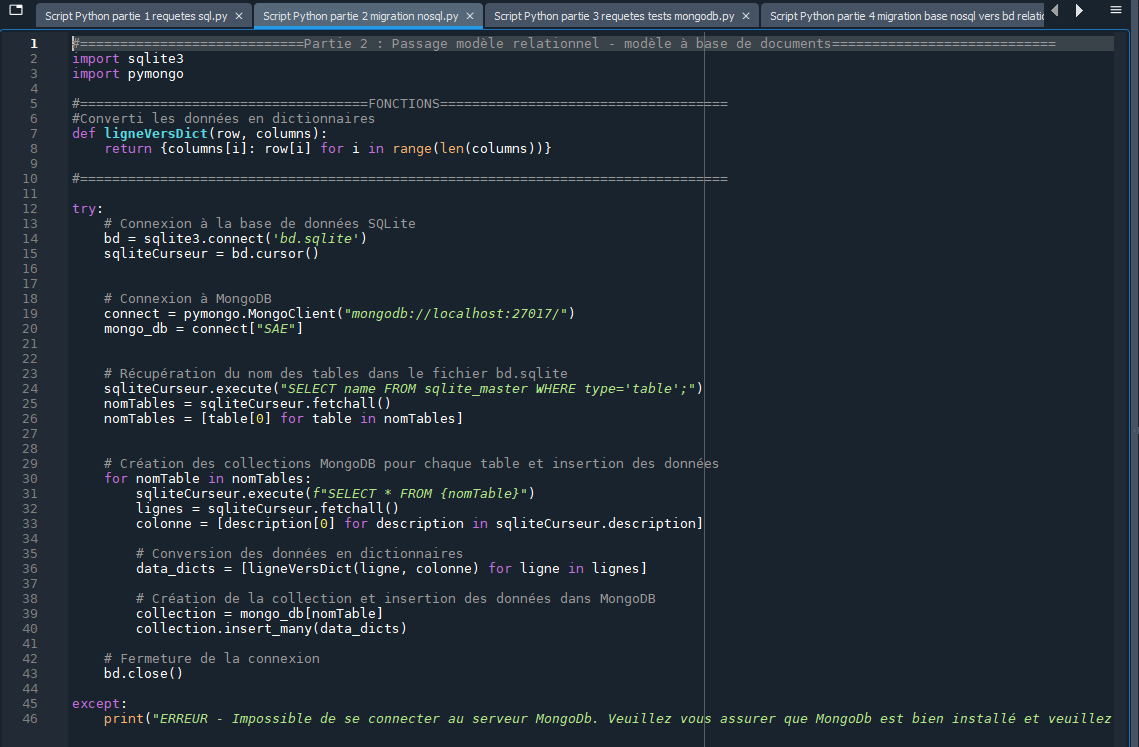Close the 'partie 3 requetes tests mongodb.py' tab

pos(746,16)
